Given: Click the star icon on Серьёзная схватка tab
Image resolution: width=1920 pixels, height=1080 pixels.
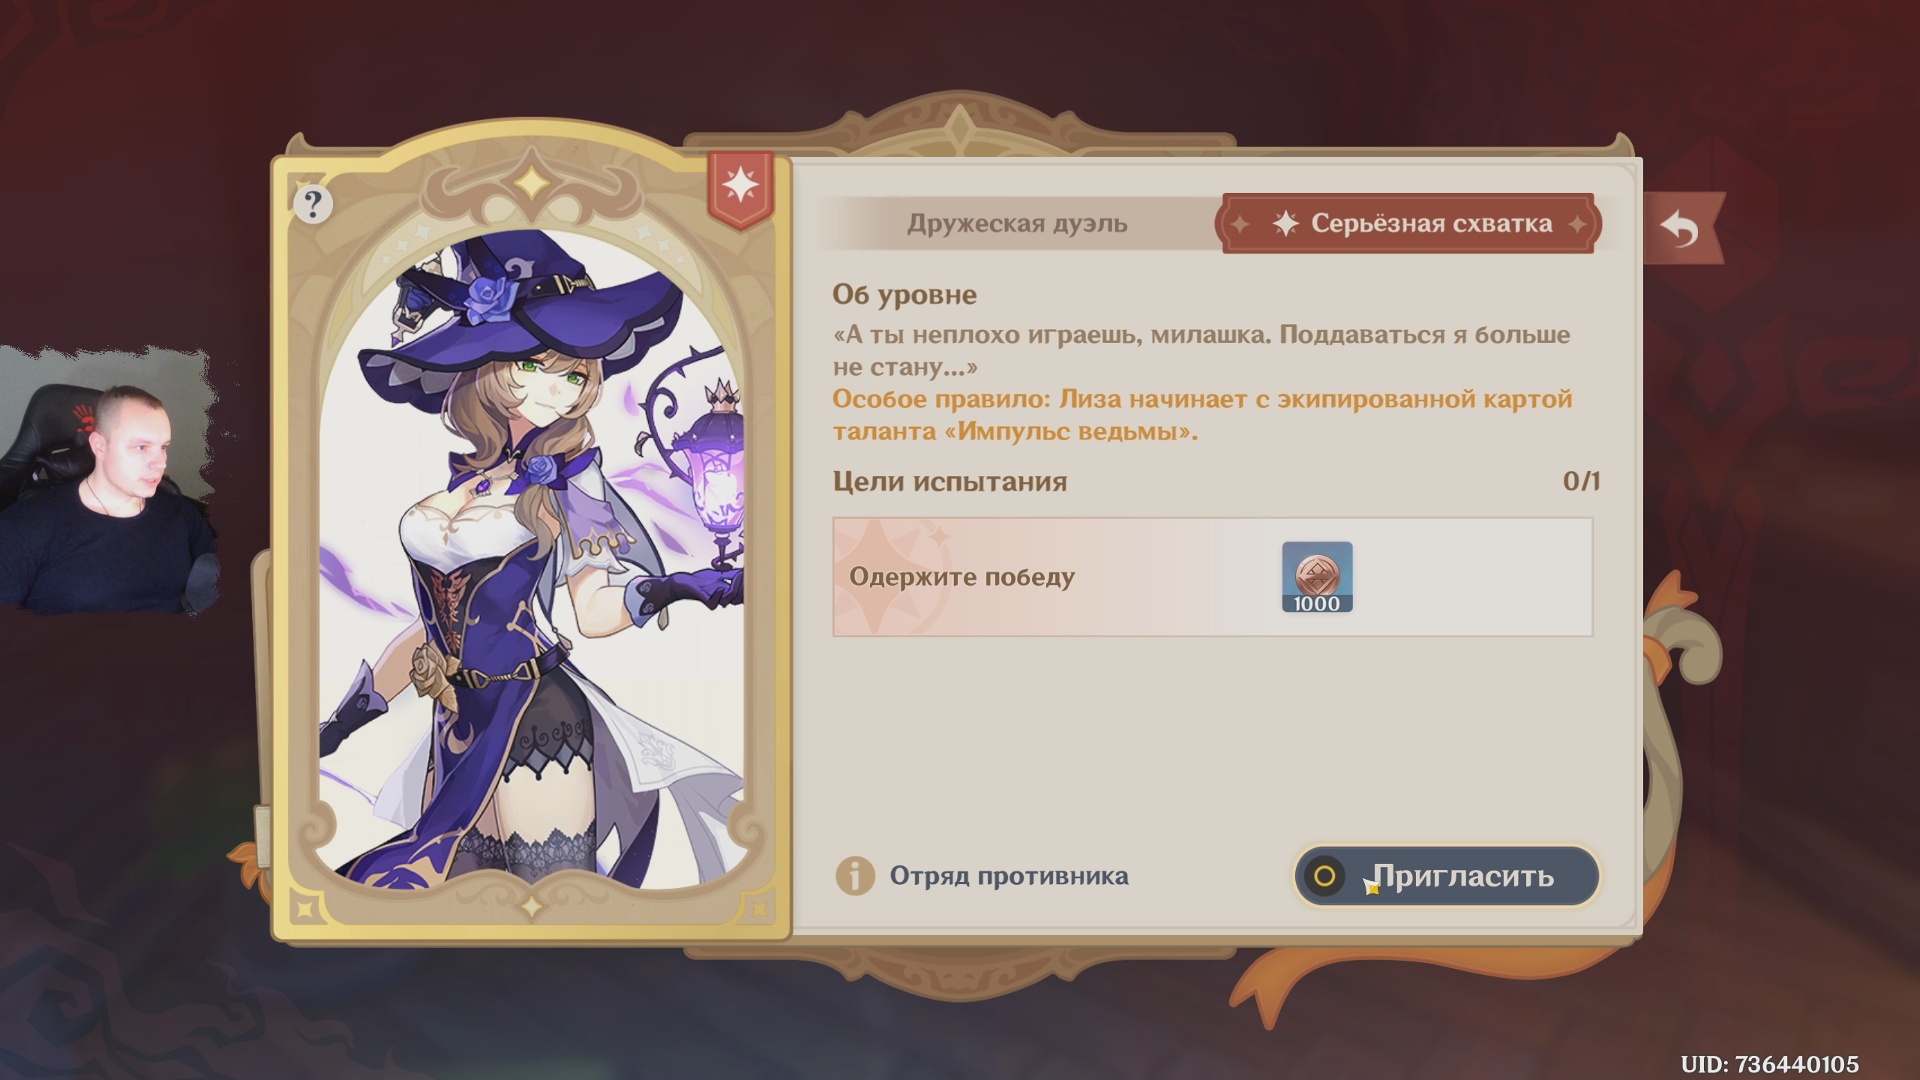Looking at the screenshot, I should pyautogui.click(x=1285, y=224).
